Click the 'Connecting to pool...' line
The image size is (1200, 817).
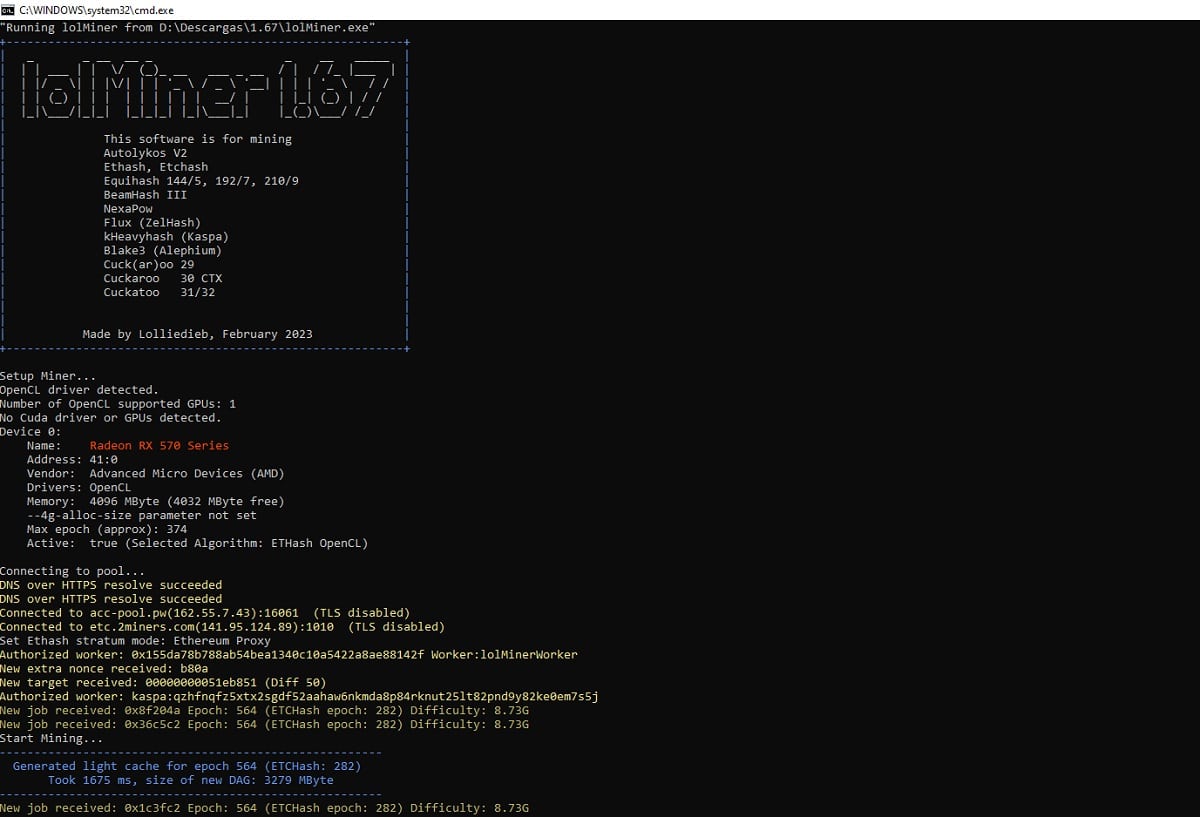(x=72, y=572)
